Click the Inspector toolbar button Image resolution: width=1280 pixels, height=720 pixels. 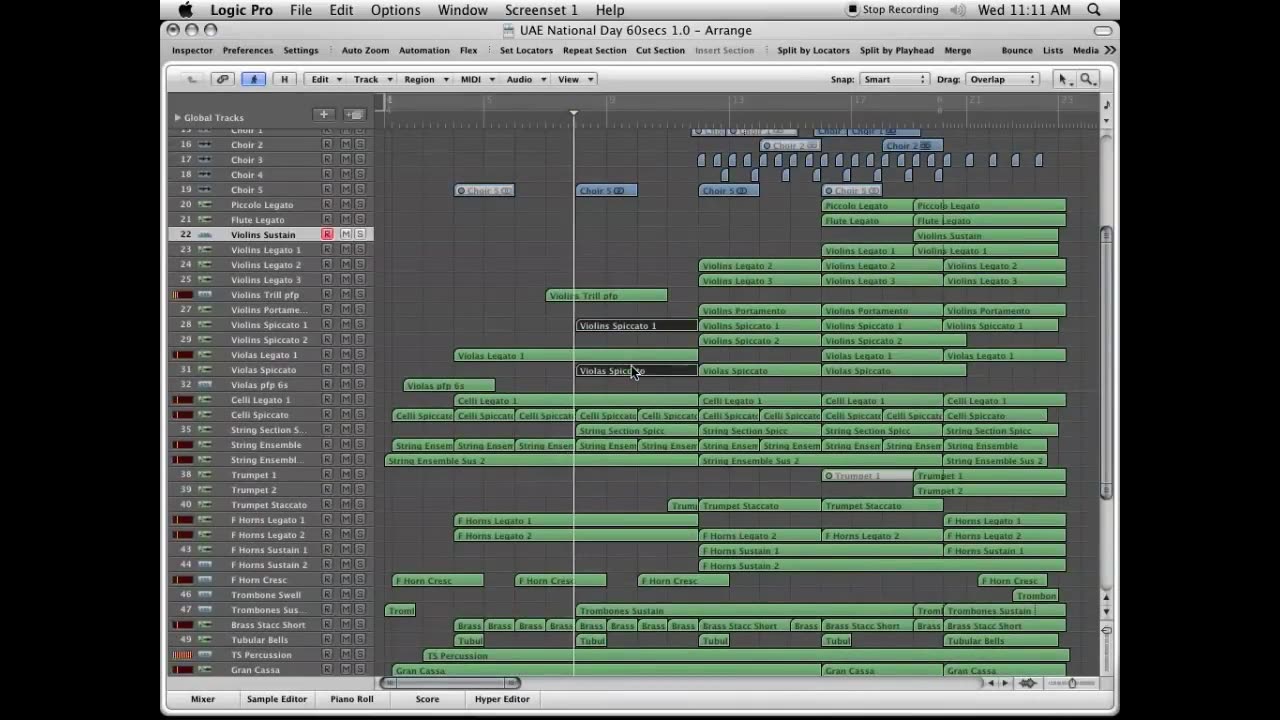click(192, 50)
